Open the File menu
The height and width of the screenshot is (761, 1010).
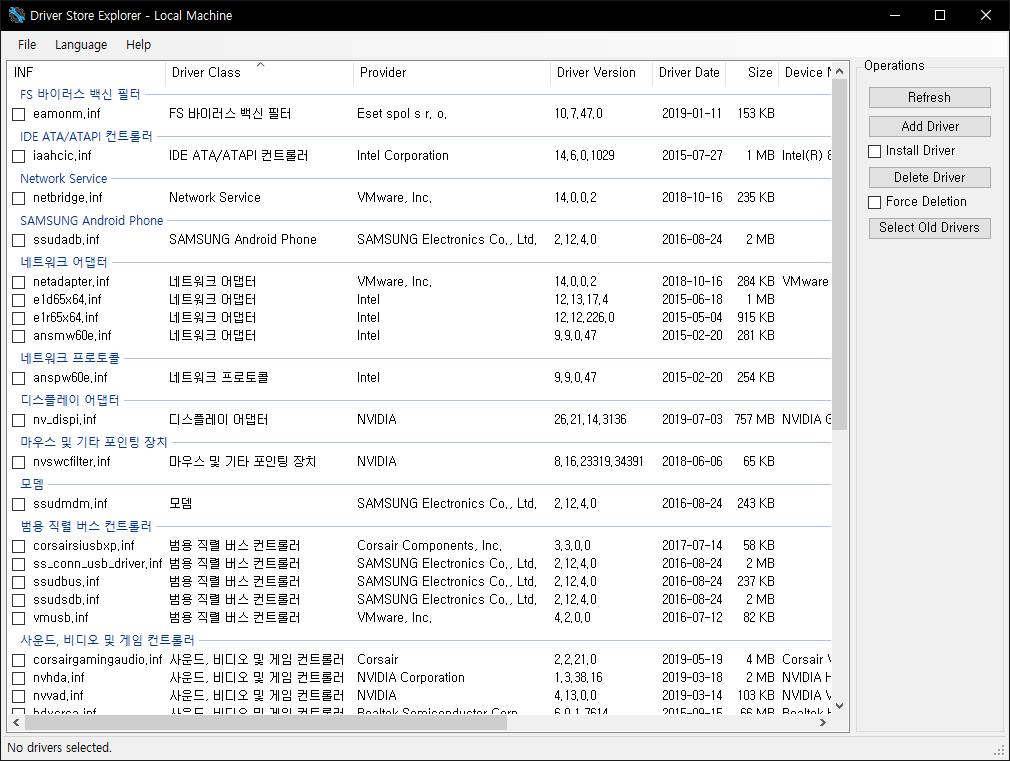(27, 44)
